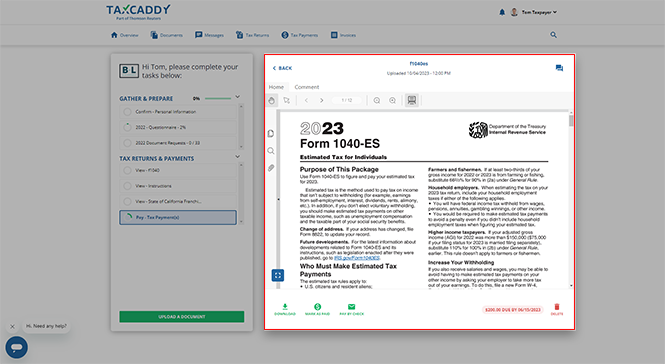Open the Confirm - Personal Information task

click(x=178, y=112)
